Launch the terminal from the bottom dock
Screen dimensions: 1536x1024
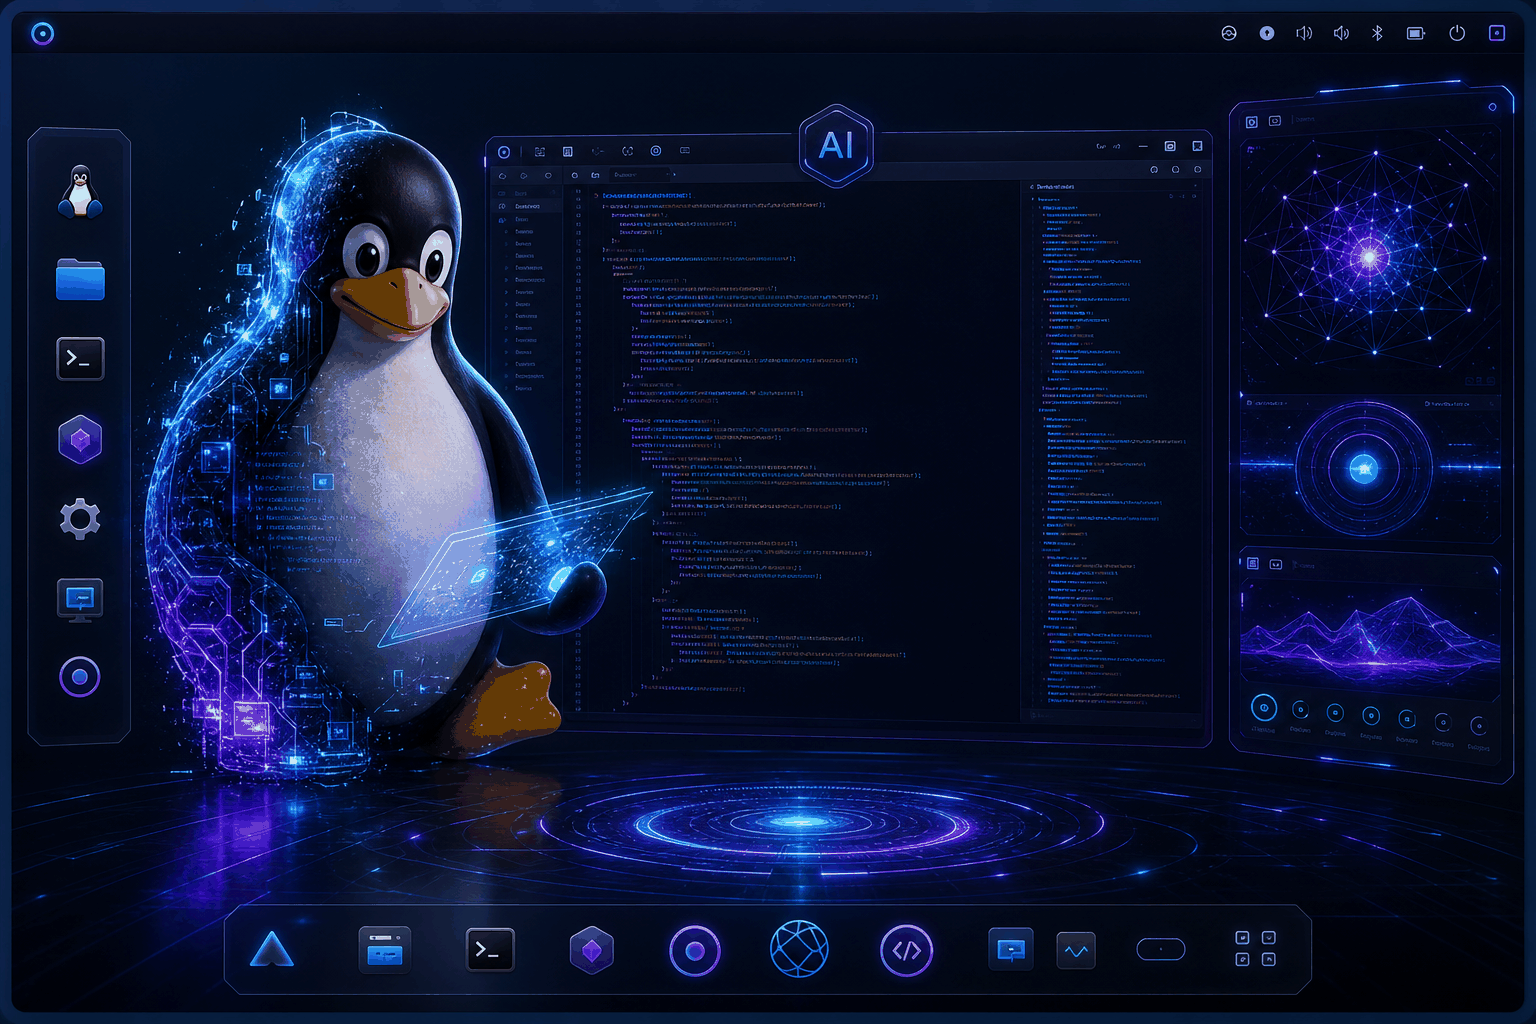490,950
